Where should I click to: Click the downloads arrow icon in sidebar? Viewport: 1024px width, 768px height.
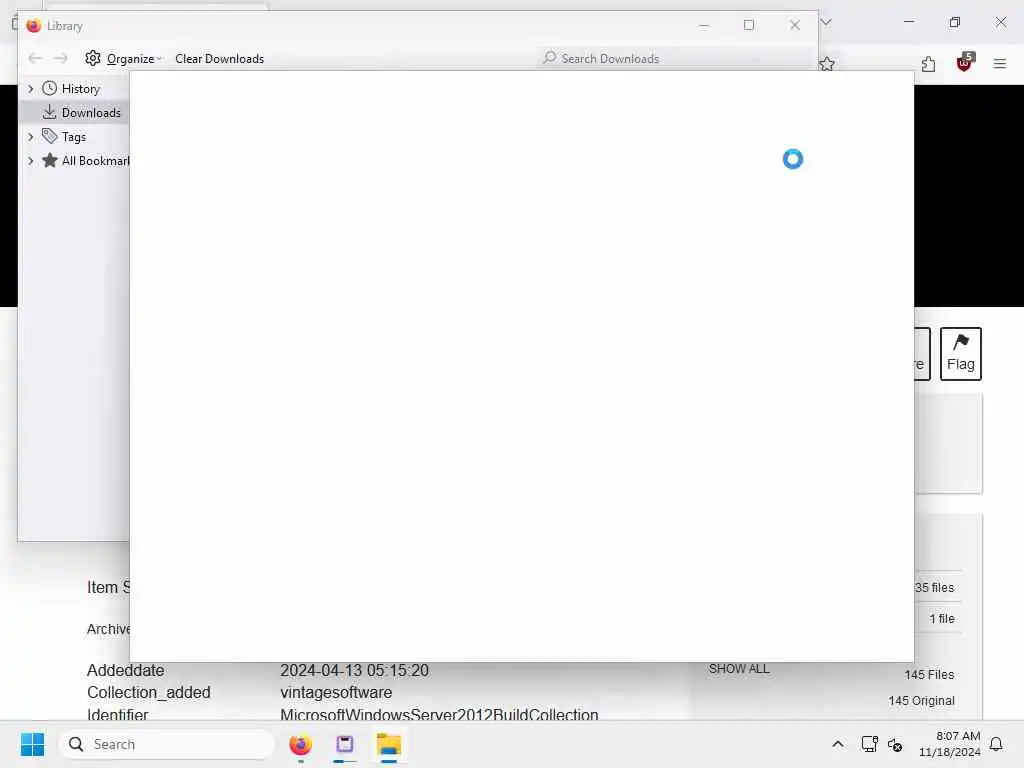[50, 112]
